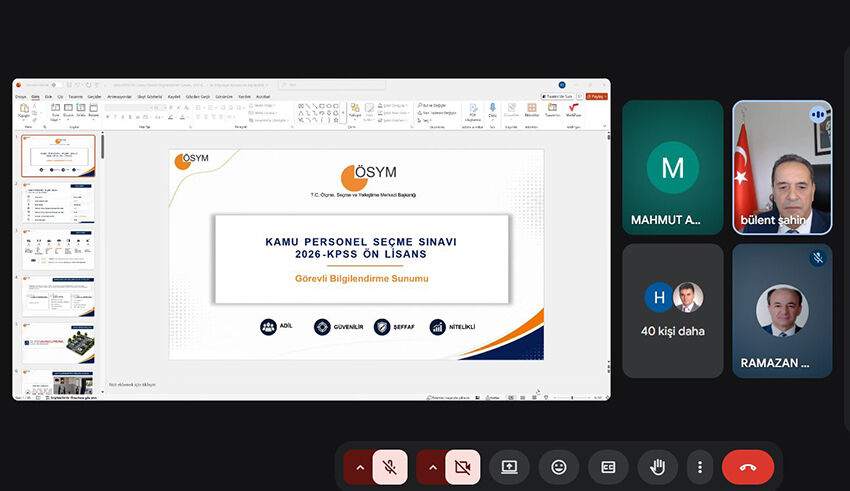The height and width of the screenshot is (491, 850).
Task: Open the Dosya menu in PowerPoint
Action: [x=21, y=96]
